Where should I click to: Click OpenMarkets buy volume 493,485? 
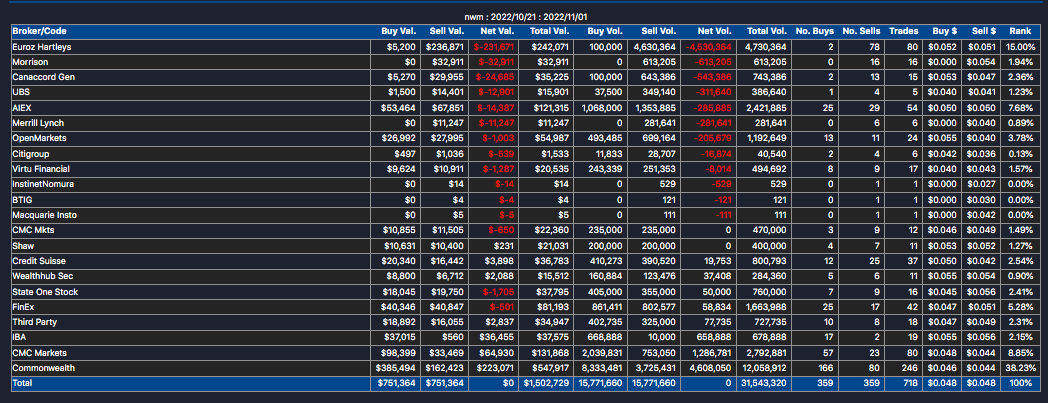(606, 138)
